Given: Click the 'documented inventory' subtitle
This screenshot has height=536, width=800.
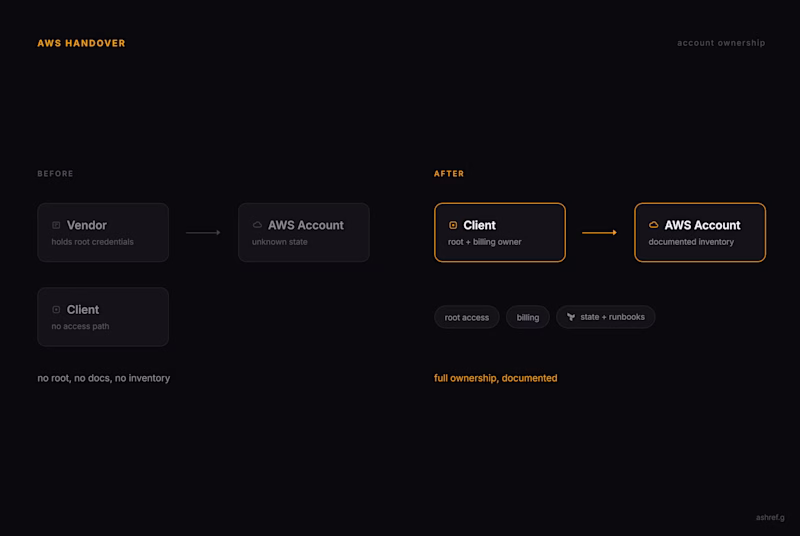Looking at the screenshot, I should pos(691,242).
